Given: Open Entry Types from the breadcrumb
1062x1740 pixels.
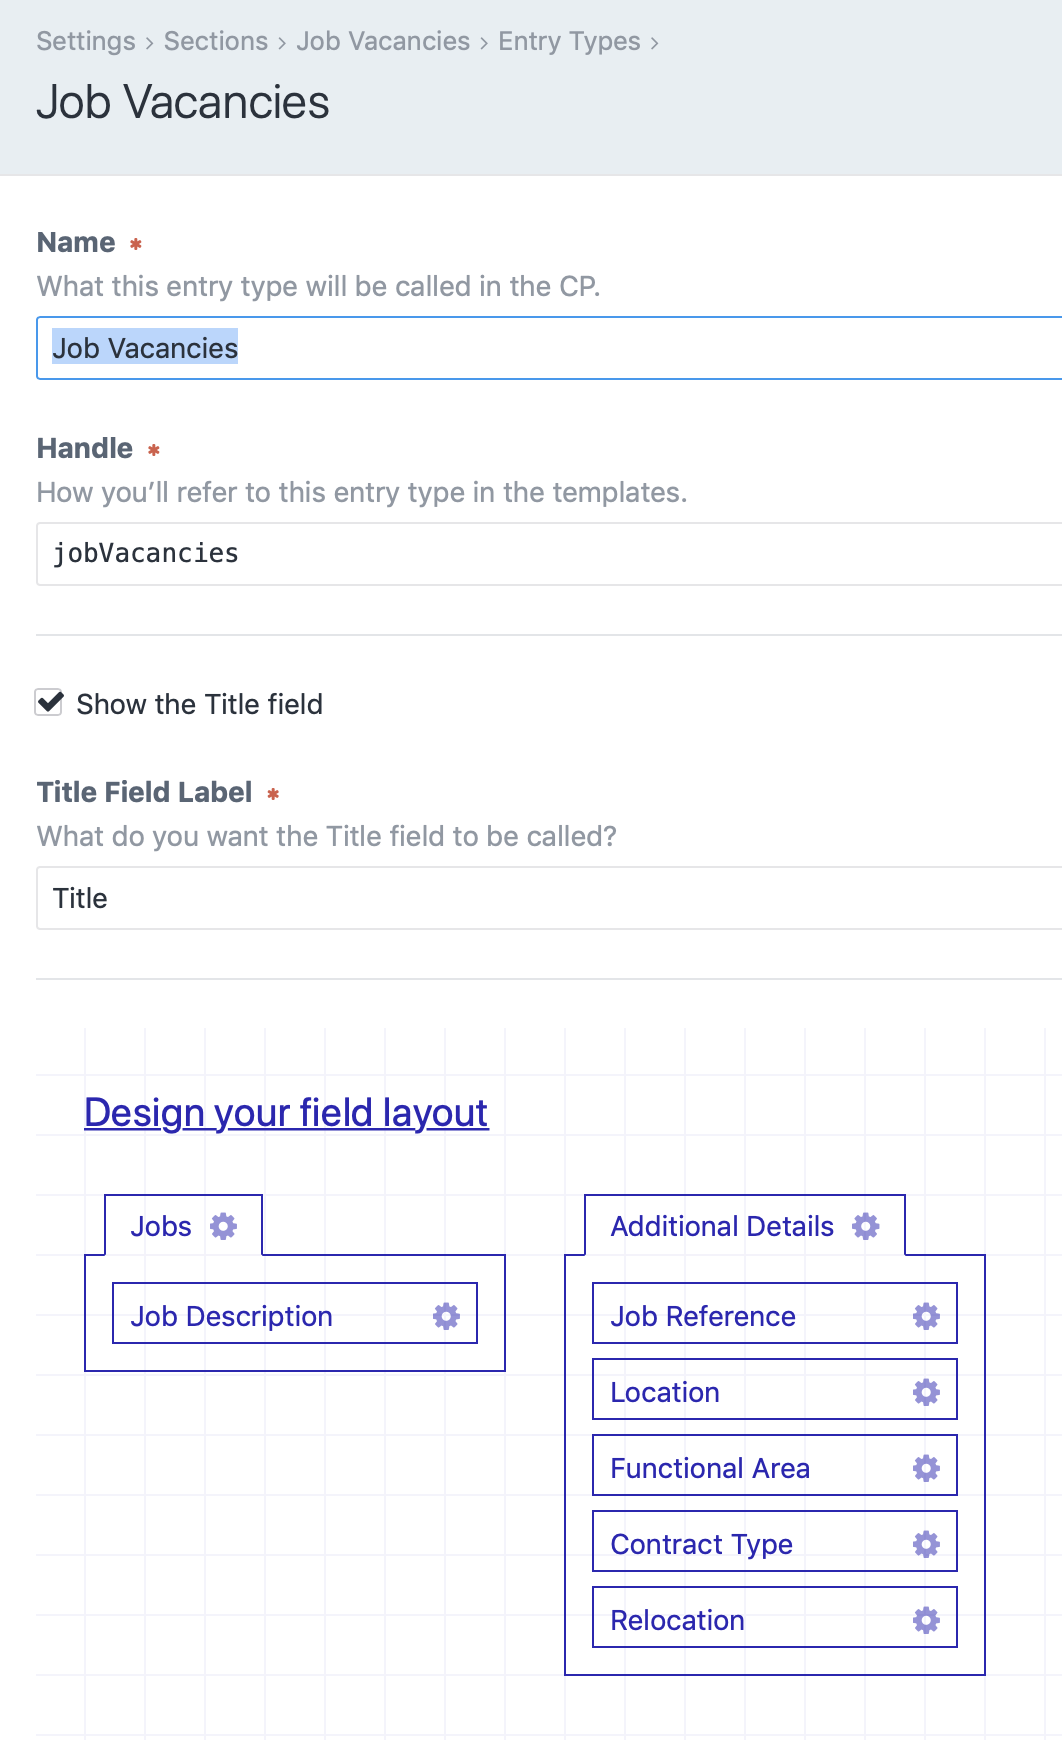Looking at the screenshot, I should (x=568, y=42).
